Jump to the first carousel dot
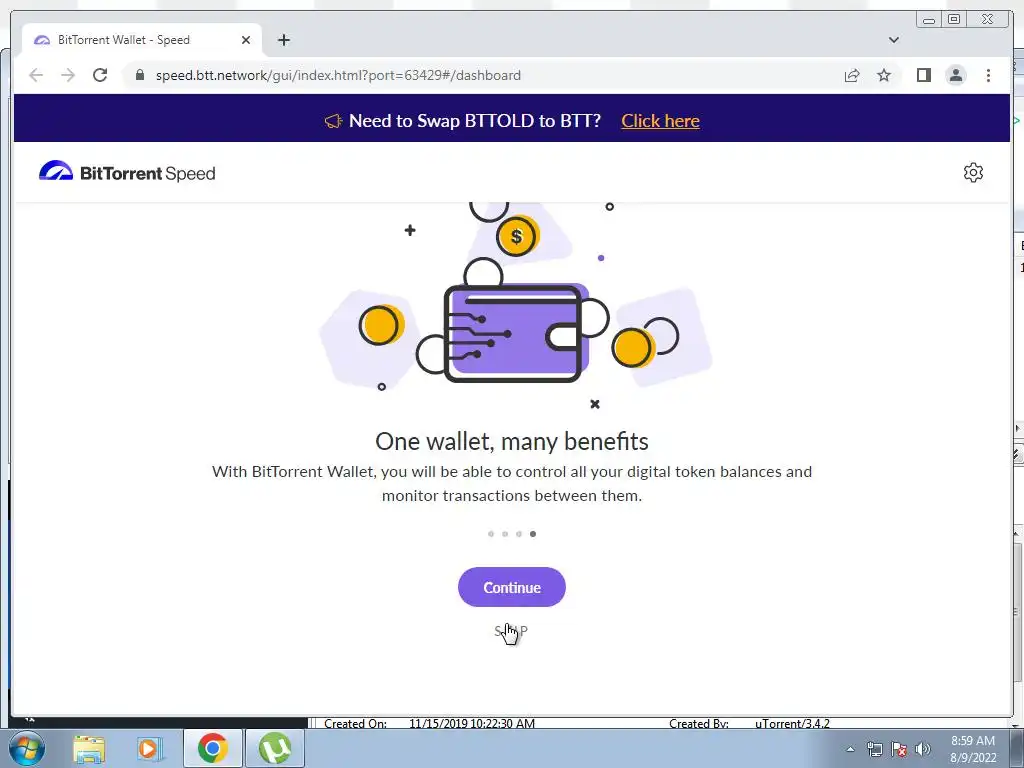Viewport: 1024px width, 768px height. click(x=491, y=534)
